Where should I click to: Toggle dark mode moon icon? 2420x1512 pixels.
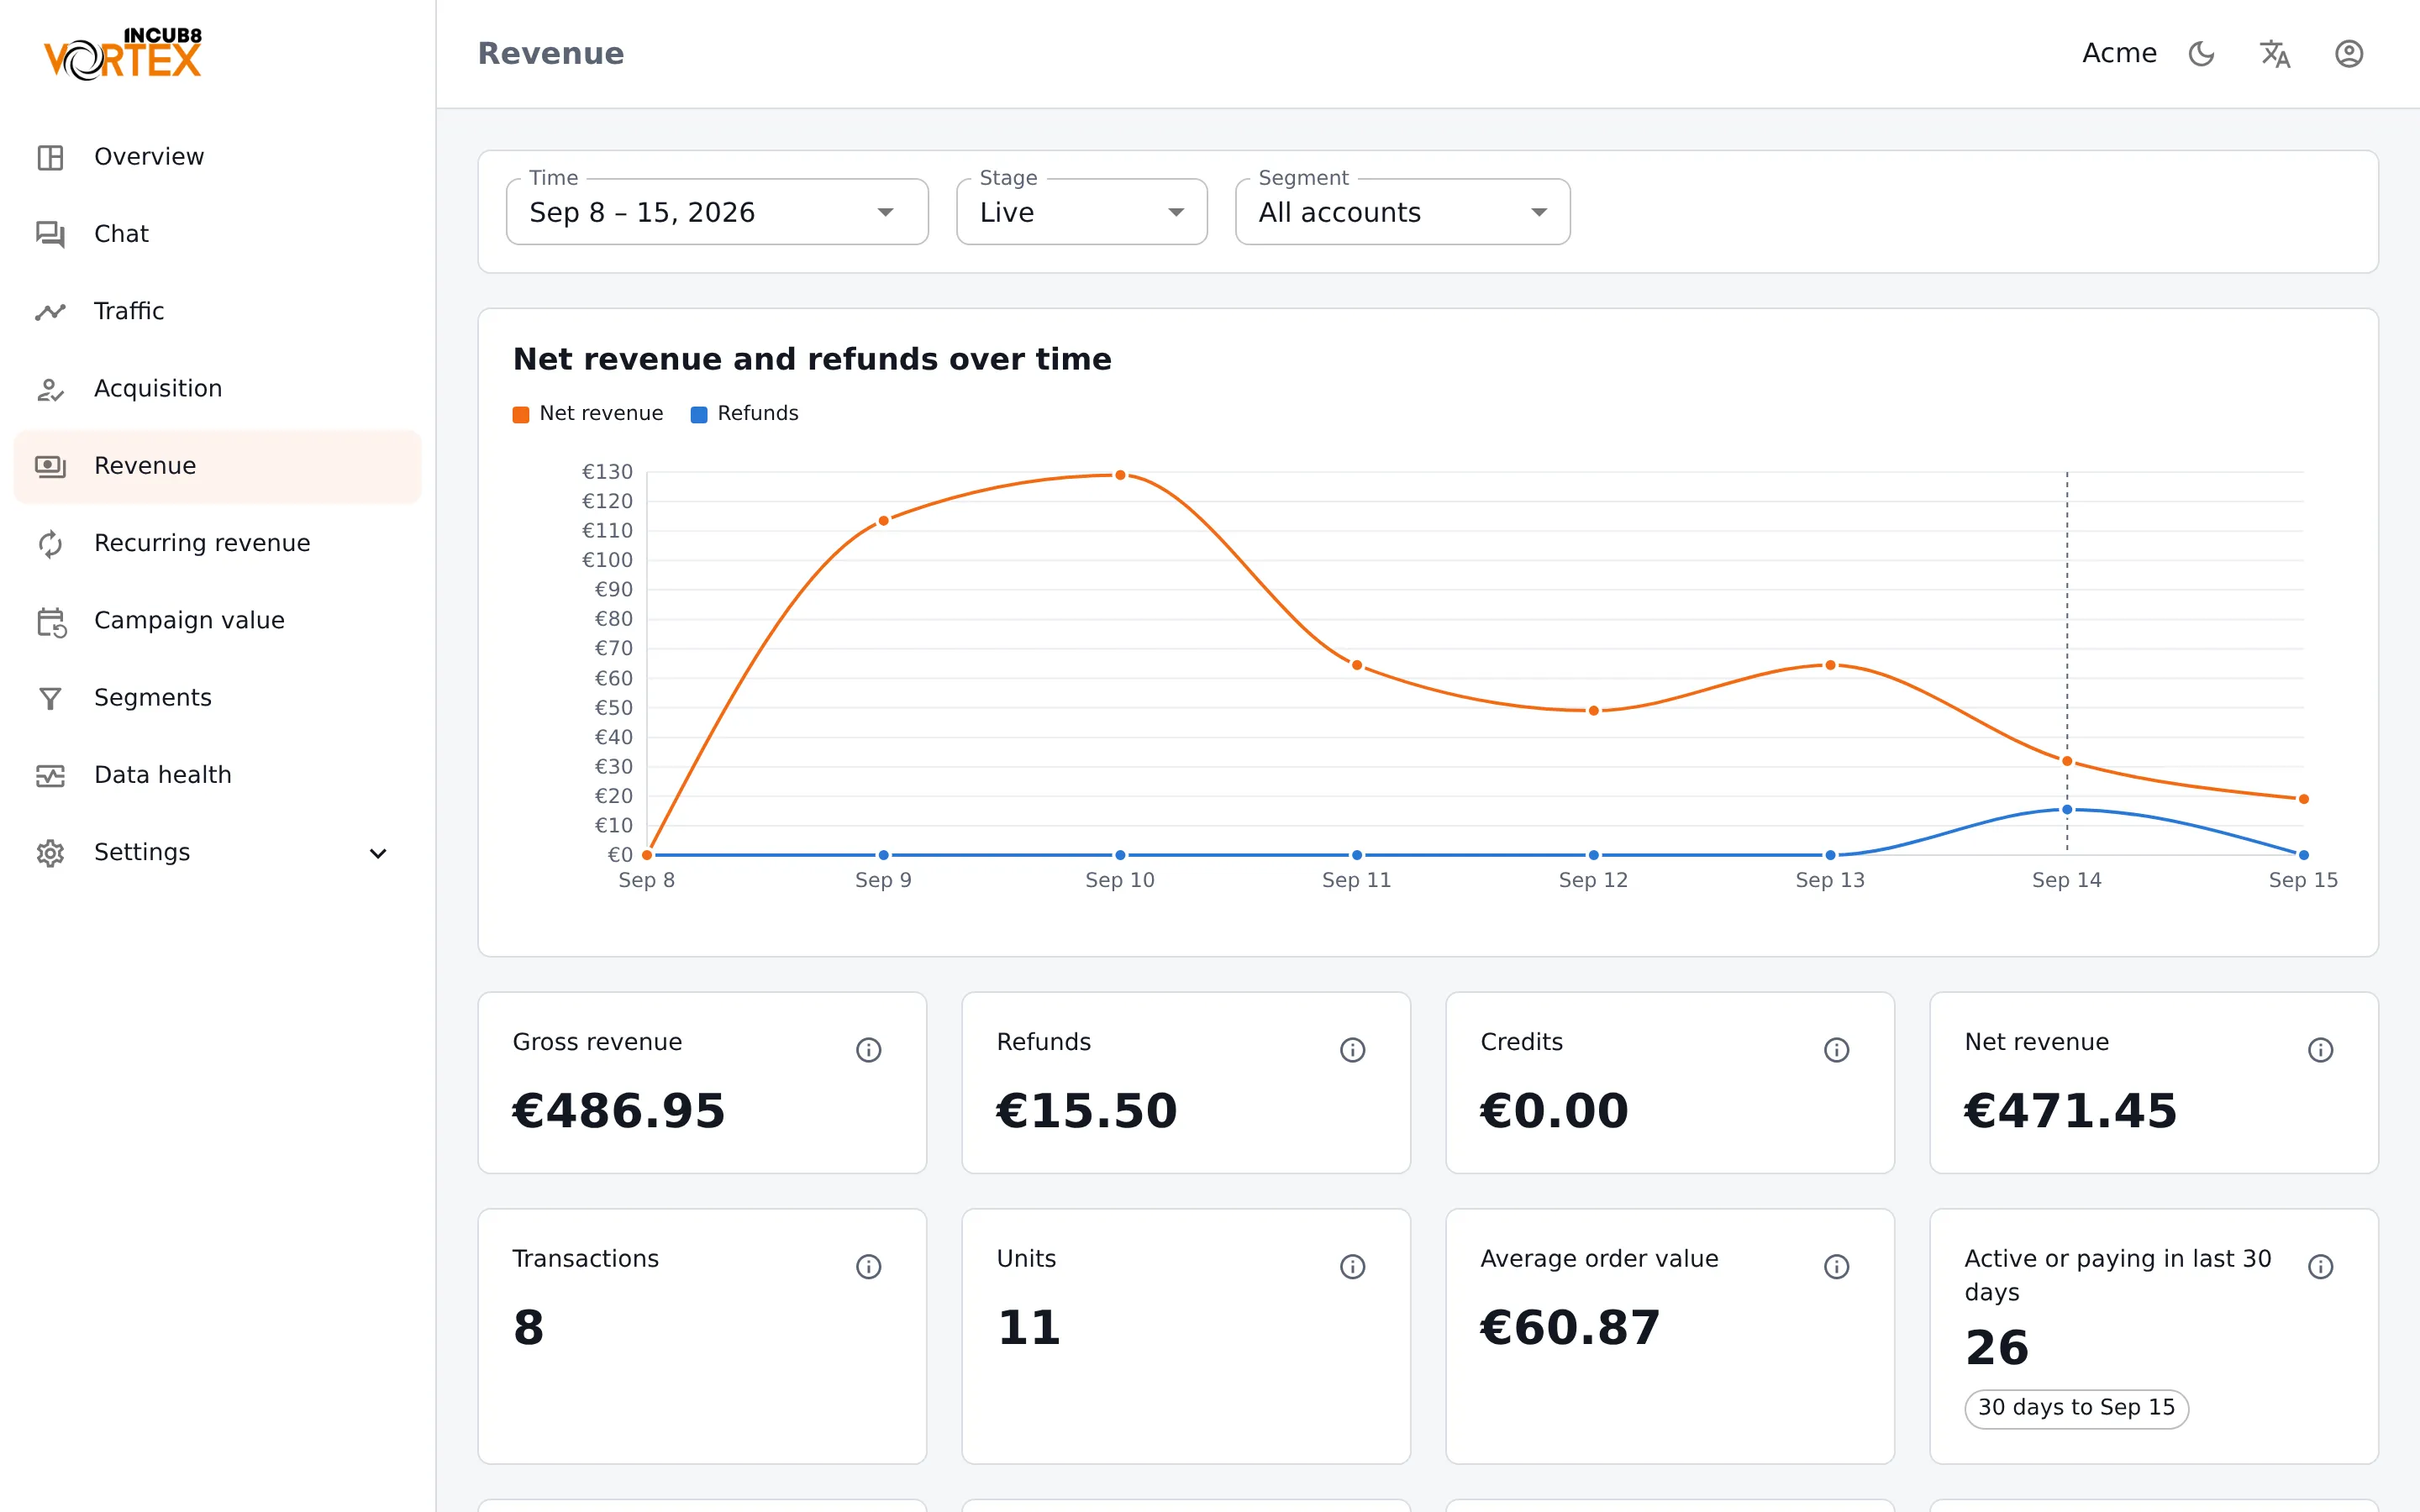tap(2201, 53)
